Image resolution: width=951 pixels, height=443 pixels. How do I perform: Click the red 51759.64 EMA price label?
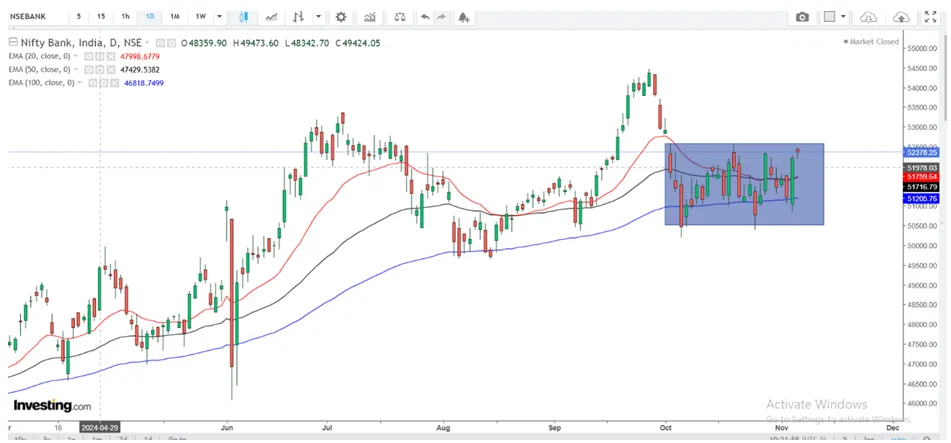click(922, 177)
